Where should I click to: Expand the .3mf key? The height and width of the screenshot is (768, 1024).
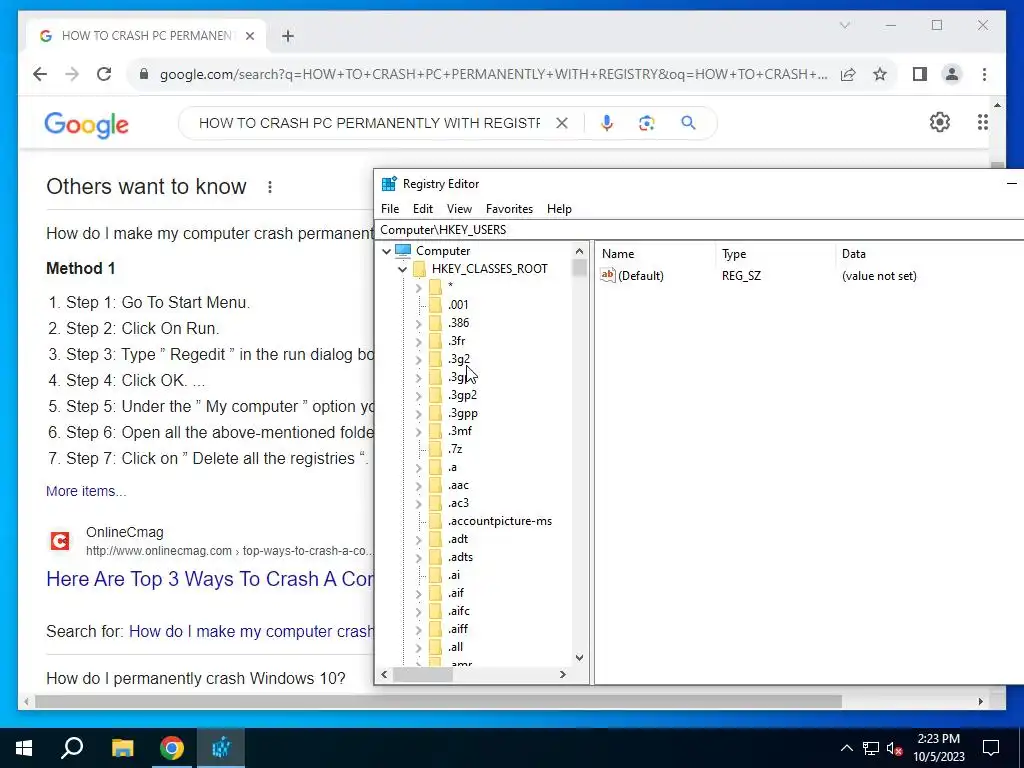click(x=419, y=432)
